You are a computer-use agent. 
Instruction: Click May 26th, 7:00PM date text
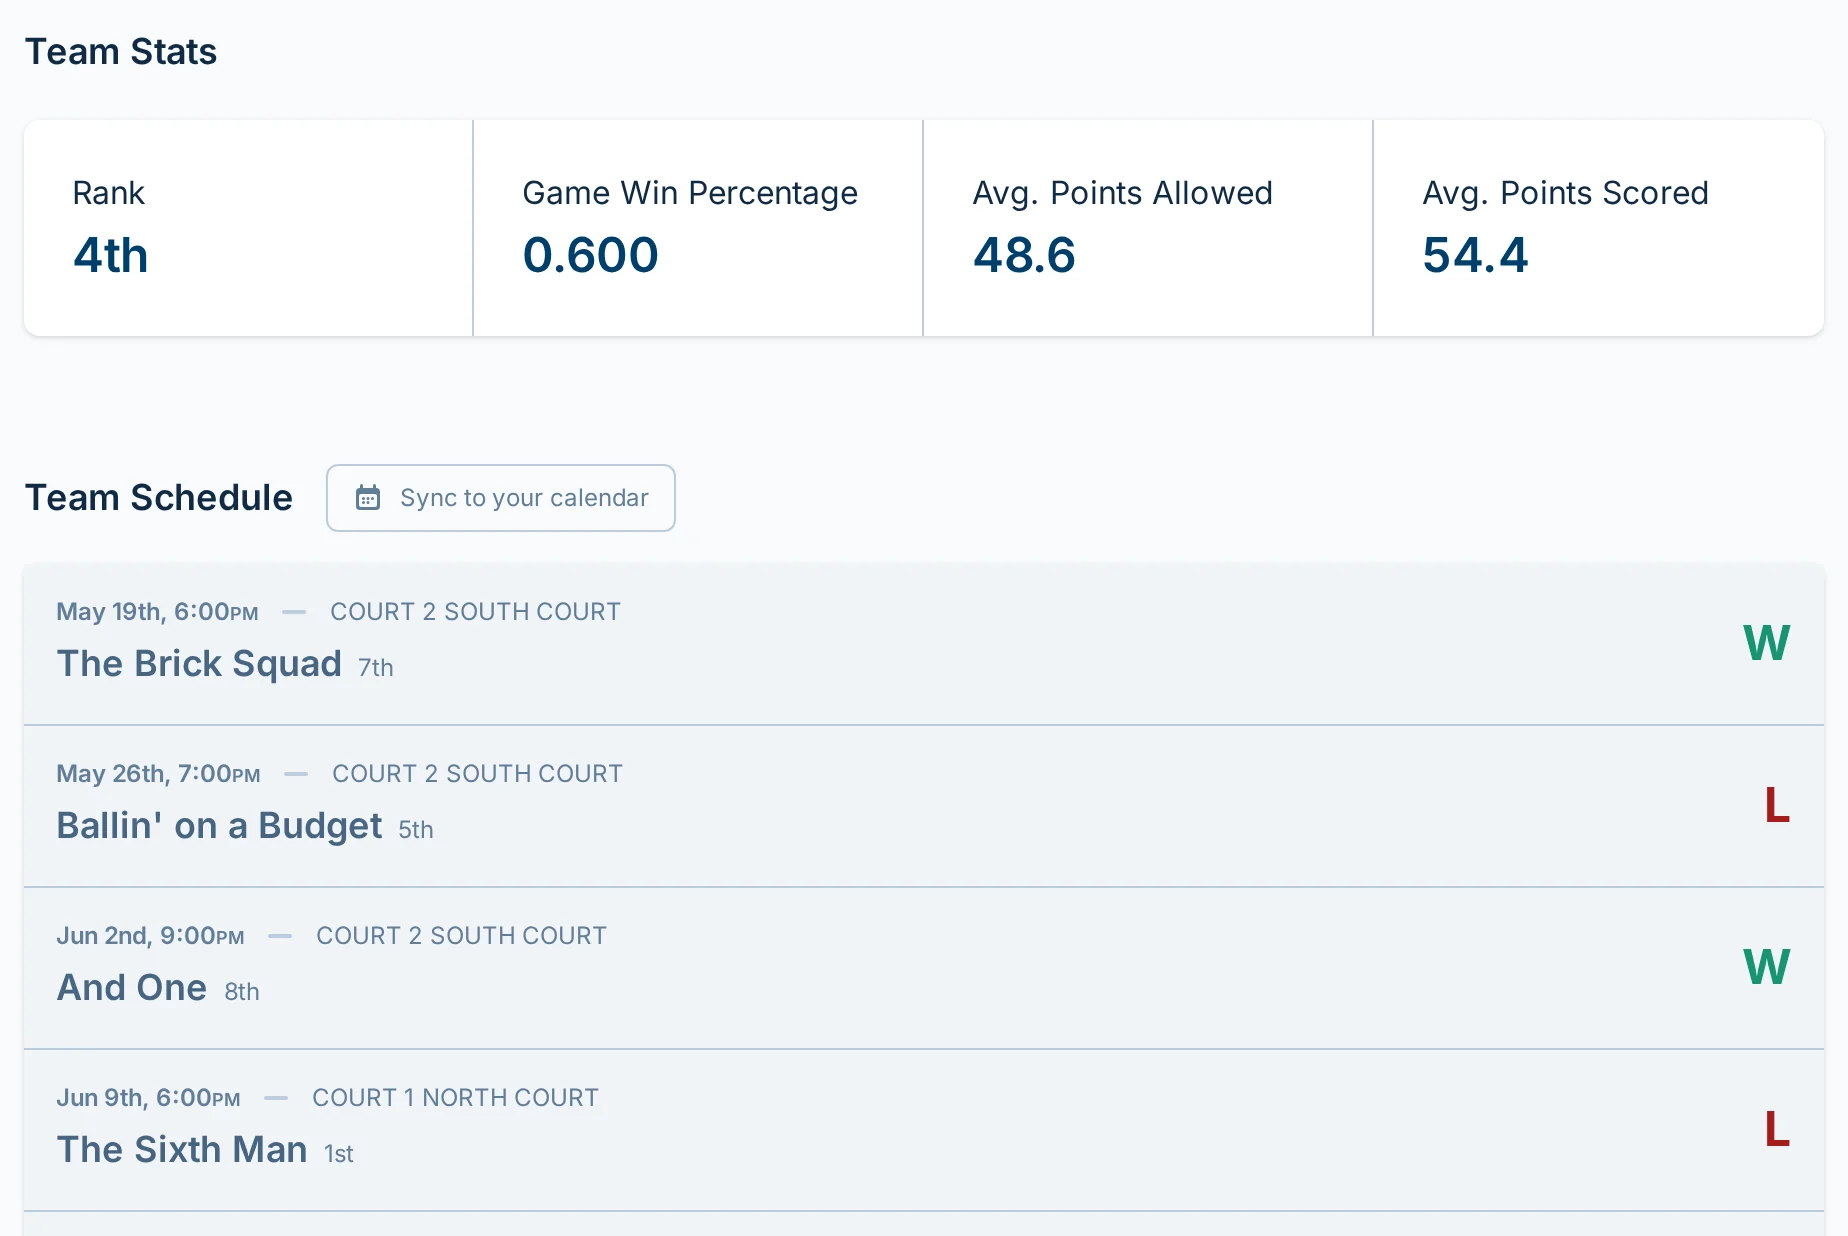point(158,774)
